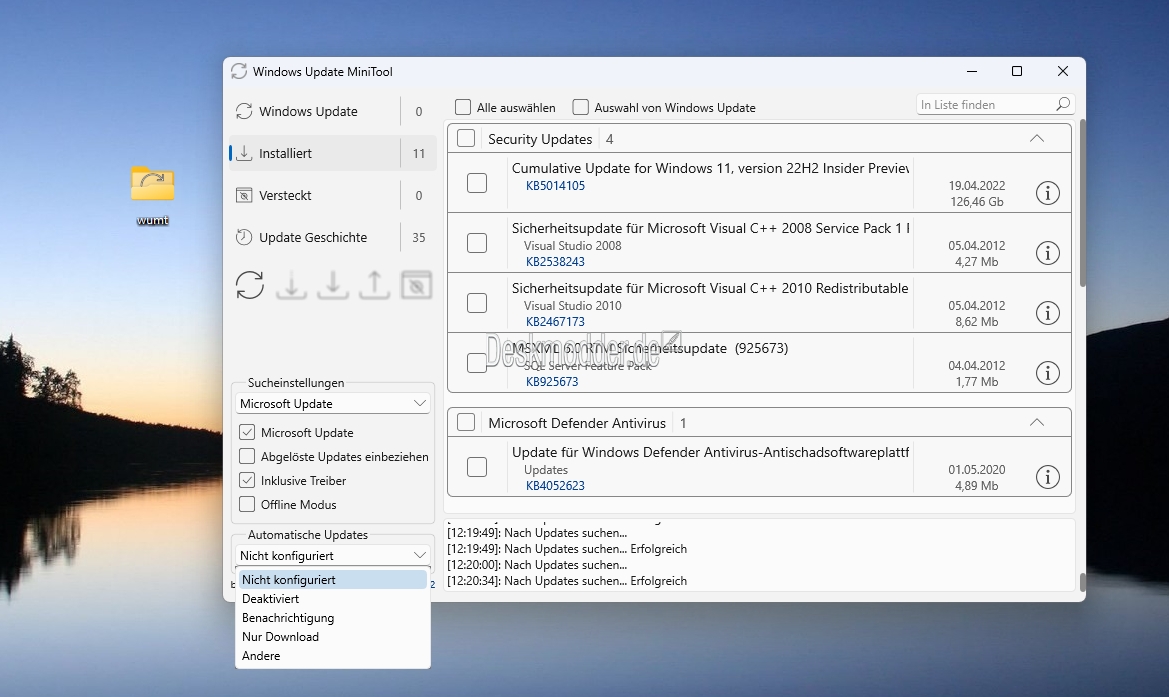The height and width of the screenshot is (697, 1169).
Task: Click the Cumulative Update for Windows 11 title
Action: 710,168
